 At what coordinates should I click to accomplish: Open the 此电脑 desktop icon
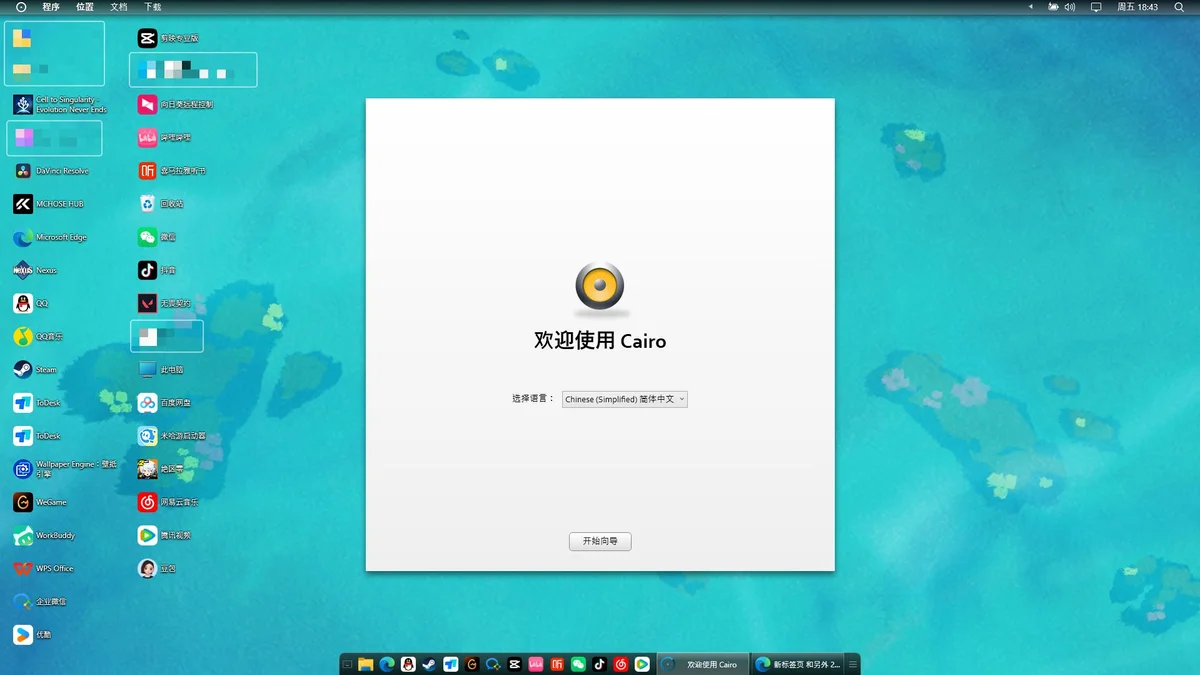coord(161,370)
